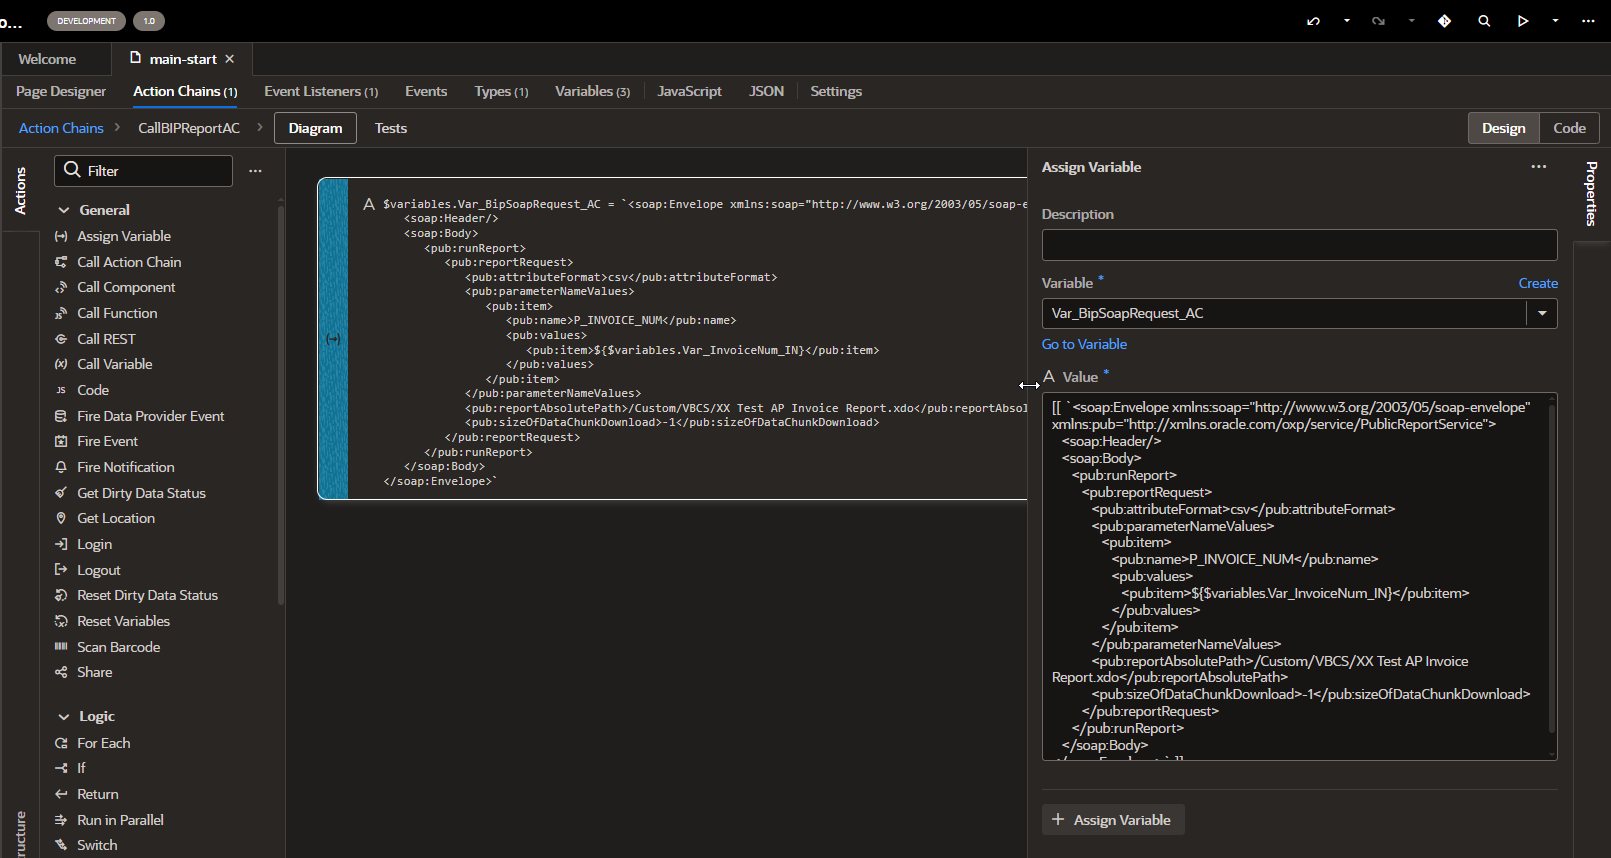Switch to the Welcome tab
Image resolution: width=1611 pixels, height=858 pixels.
click(47, 59)
